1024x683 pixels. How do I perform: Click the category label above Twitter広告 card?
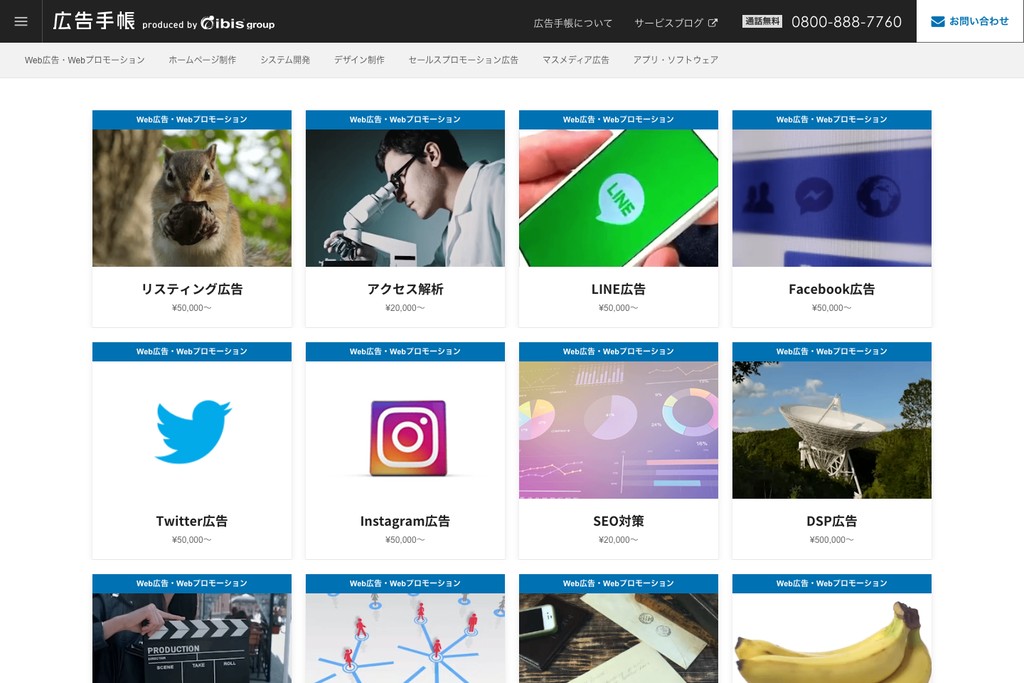[192, 351]
